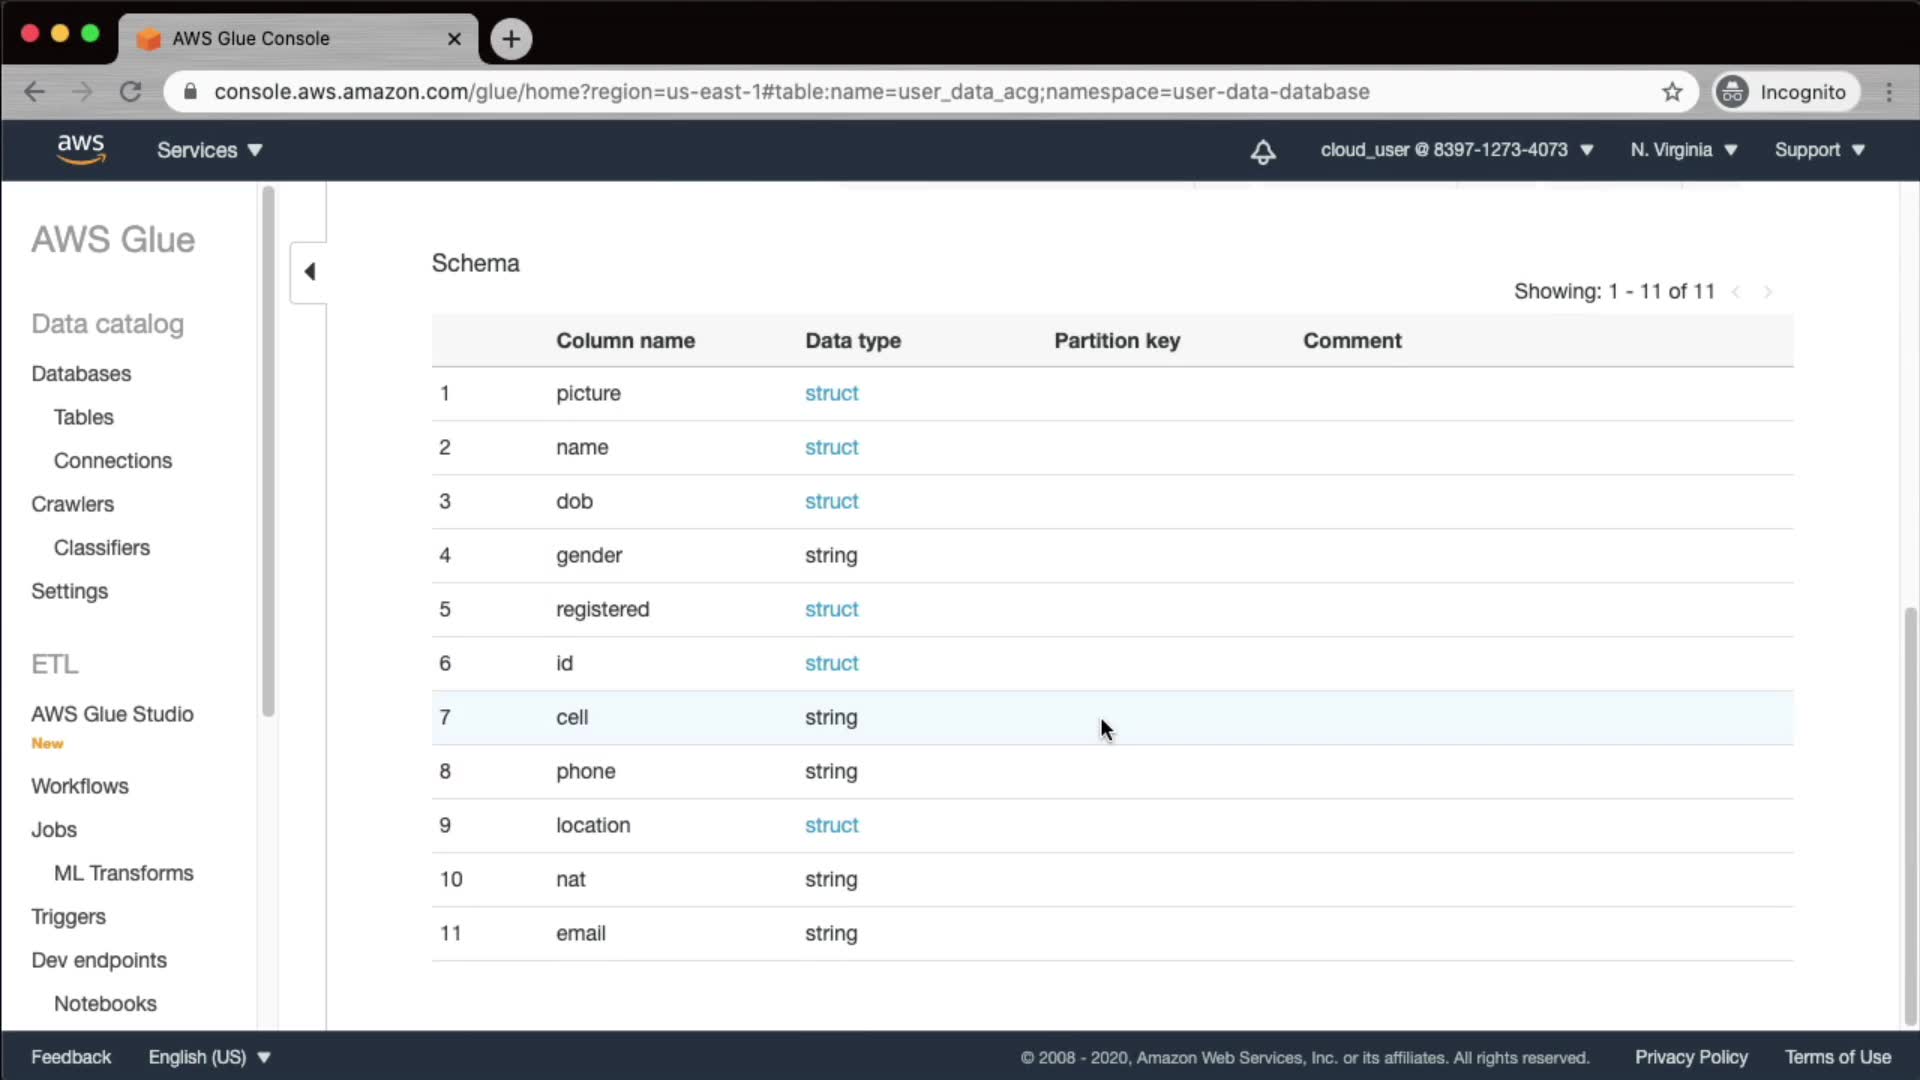
Task: Open the N. Virginia region selector
Action: (x=1683, y=150)
